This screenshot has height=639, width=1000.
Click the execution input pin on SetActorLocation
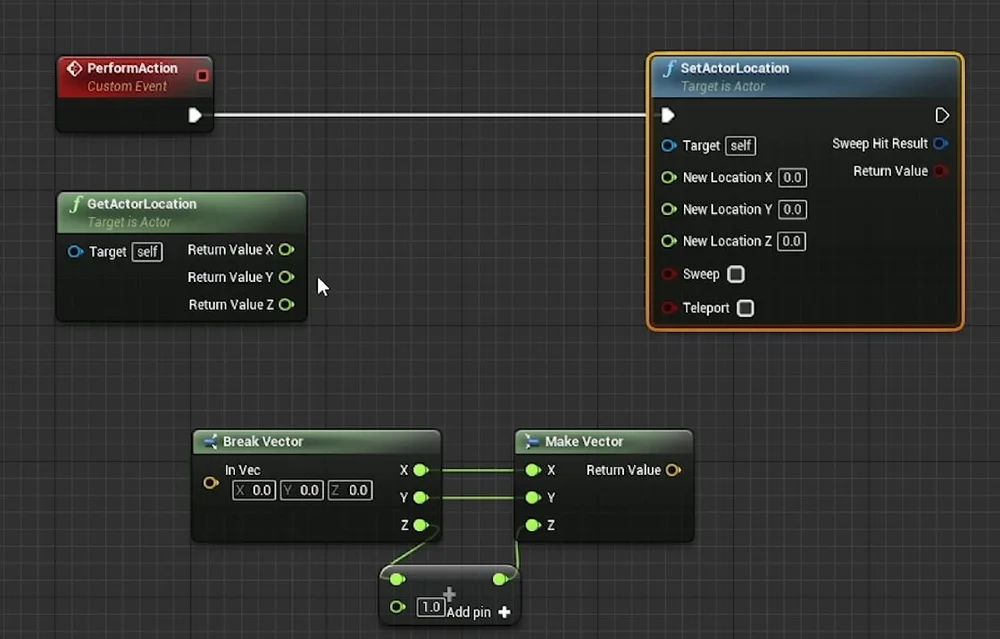click(x=667, y=115)
